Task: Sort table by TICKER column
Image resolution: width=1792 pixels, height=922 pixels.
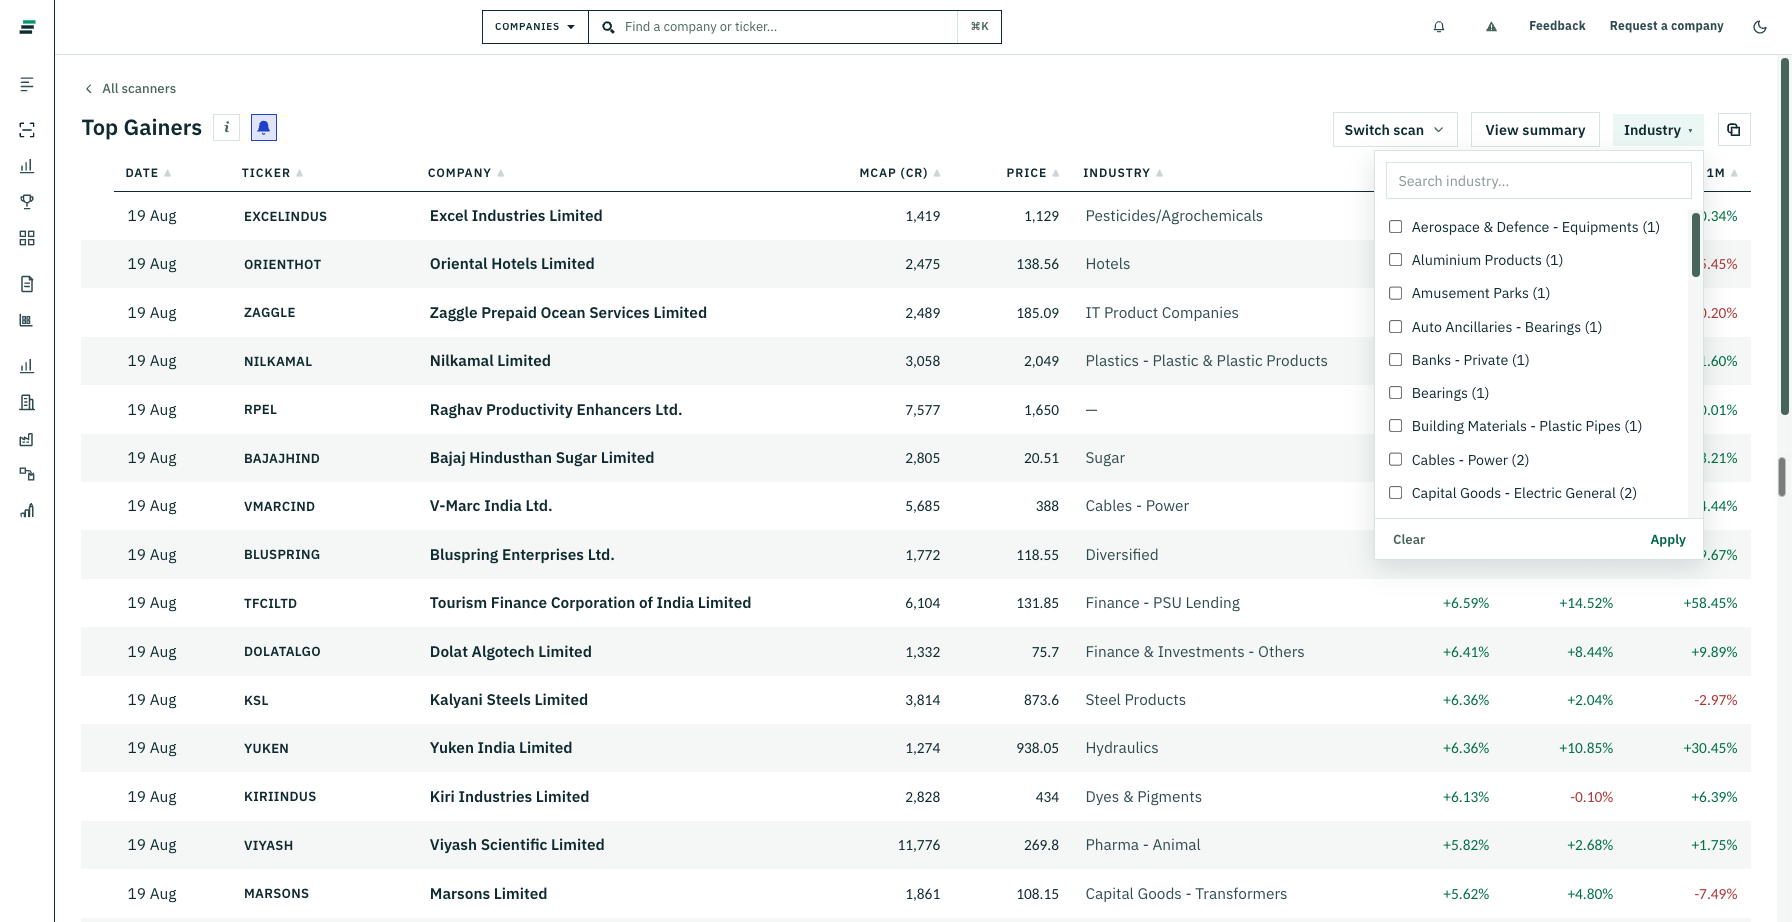Action: click(x=272, y=173)
